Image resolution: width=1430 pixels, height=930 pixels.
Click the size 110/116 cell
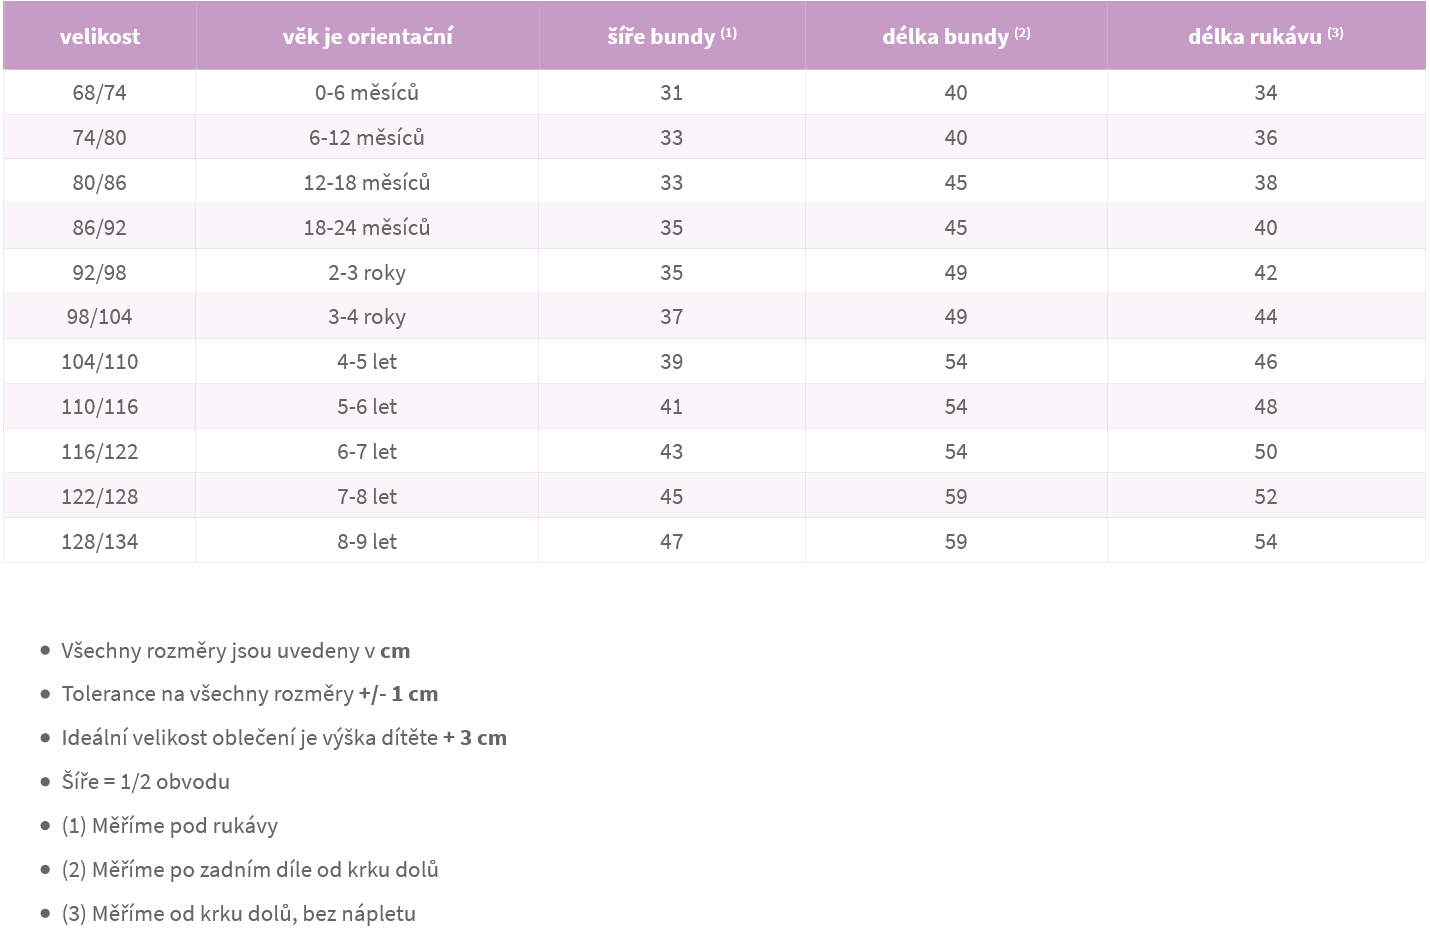pos(100,406)
